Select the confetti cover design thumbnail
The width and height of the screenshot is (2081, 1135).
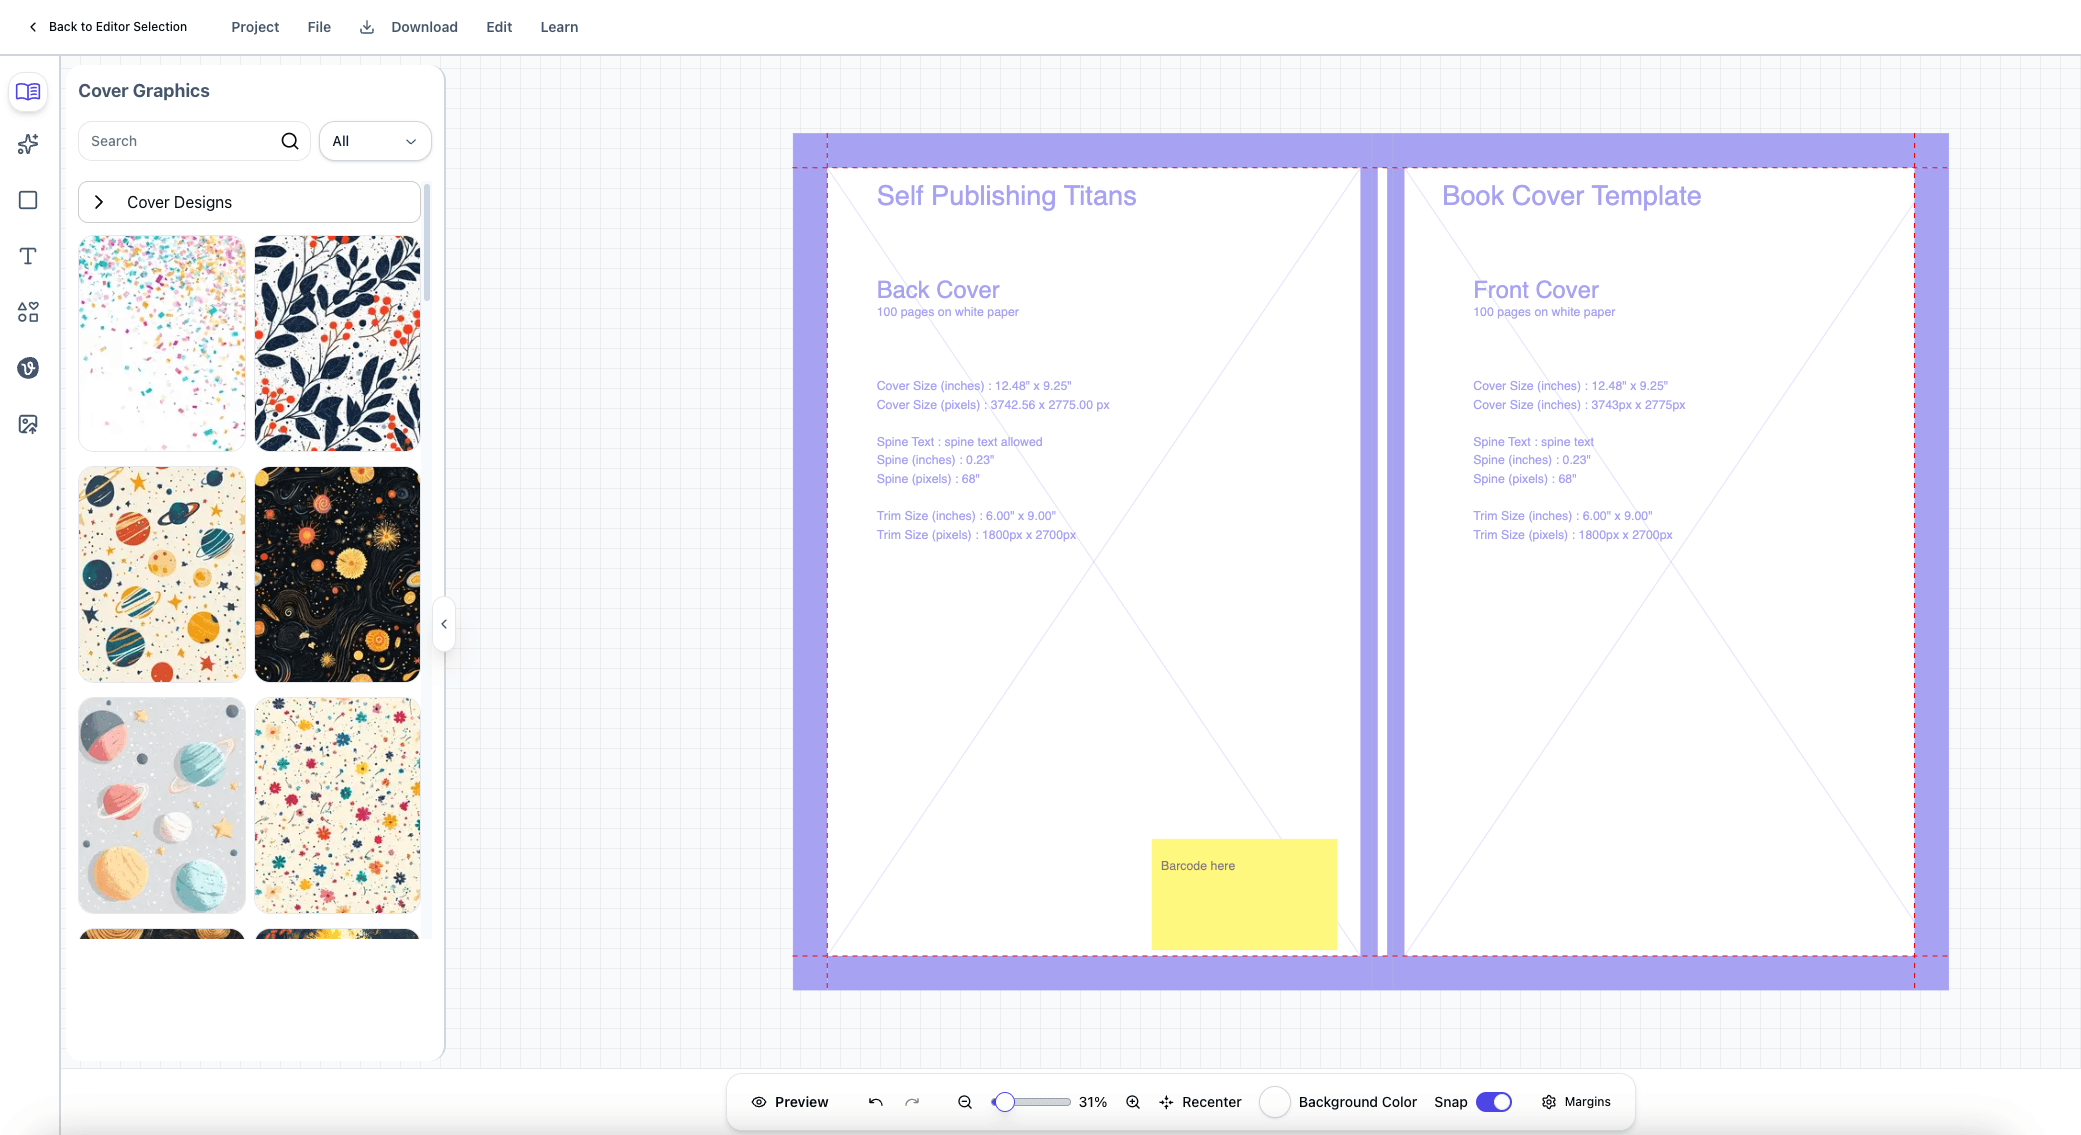(162, 343)
